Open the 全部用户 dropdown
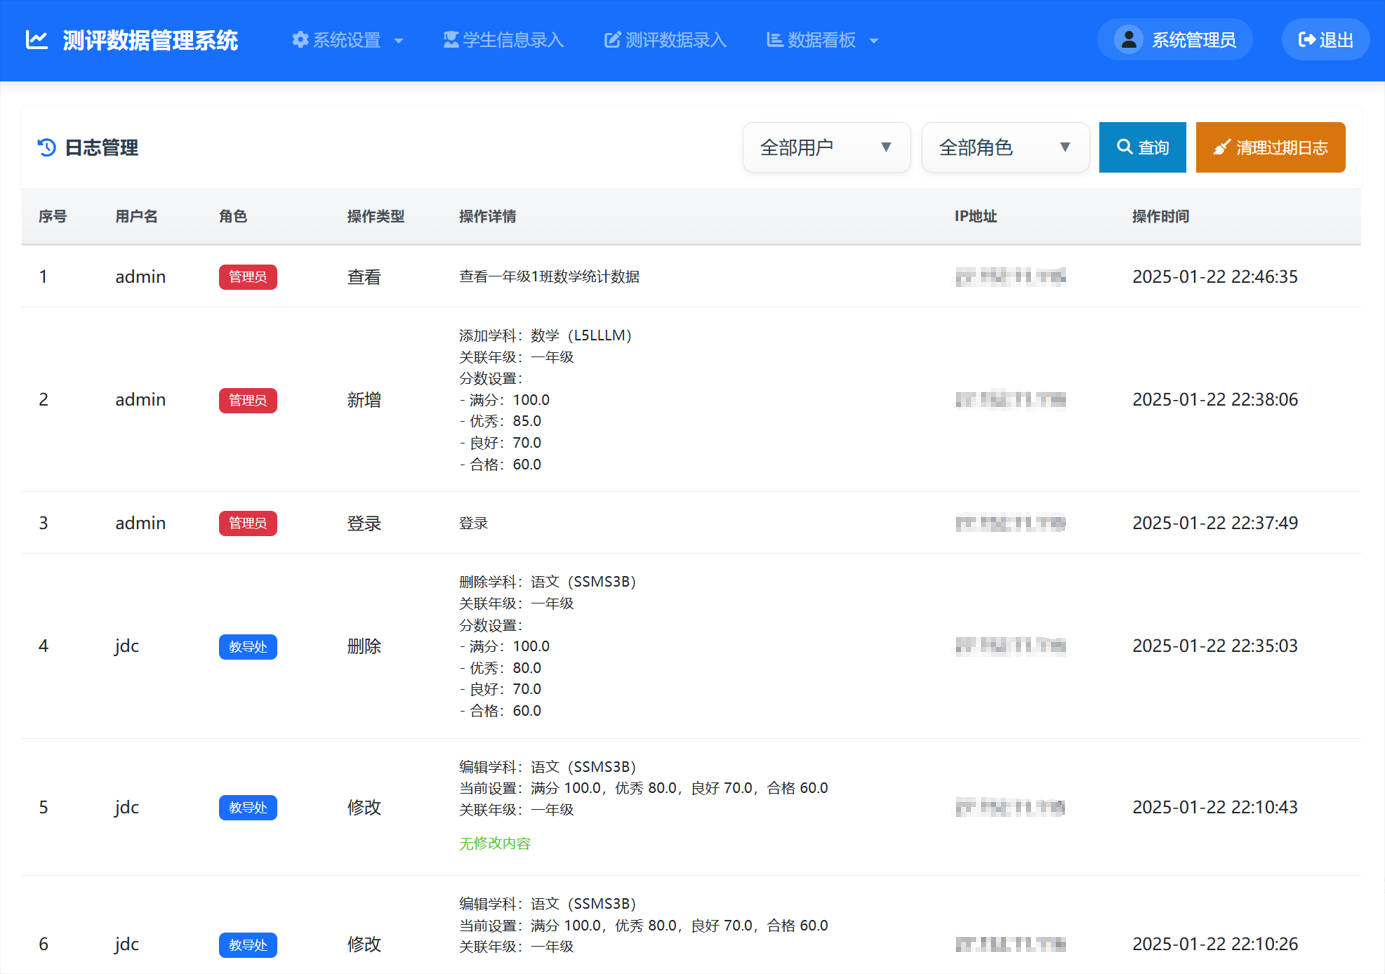The image size is (1385, 974). (826, 147)
